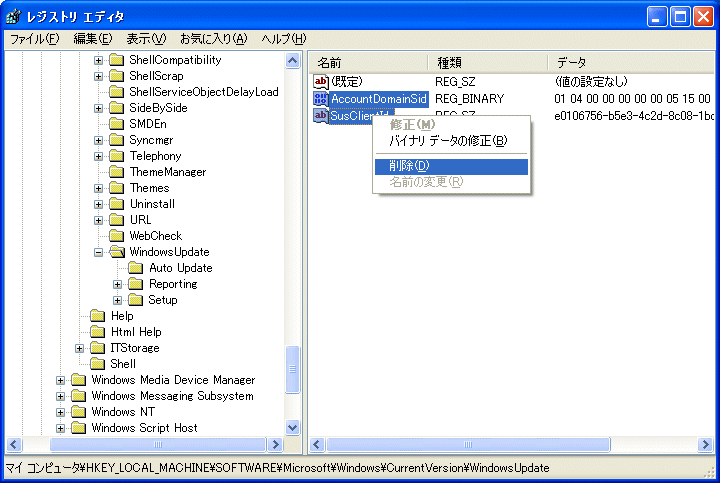Expand the Uninstall key
The height and width of the screenshot is (483, 720).
[x=98, y=204]
